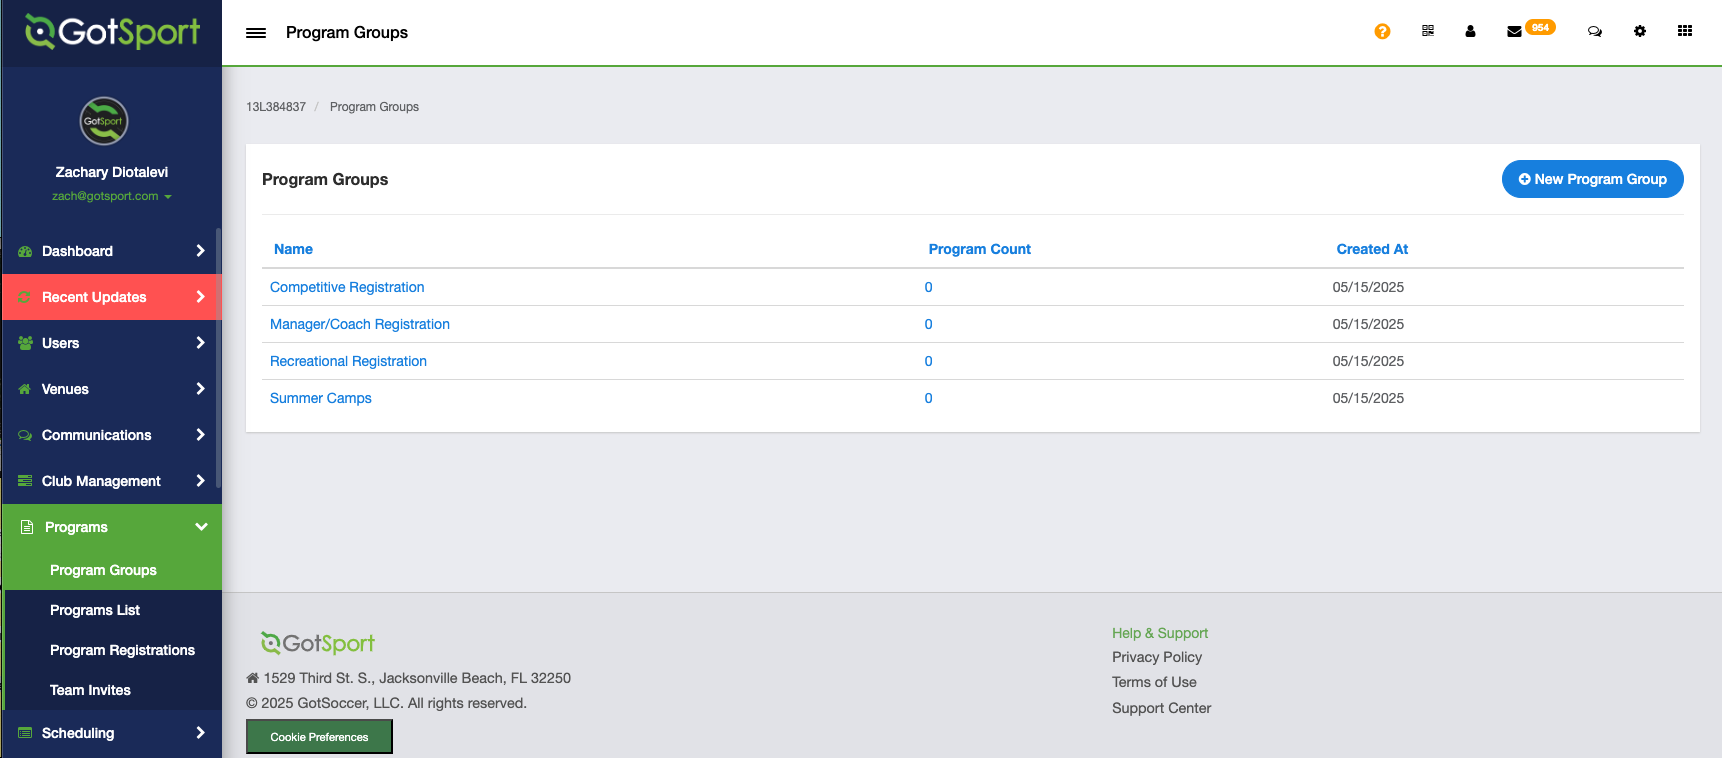This screenshot has height=758, width=1722.
Task: Open the chat bubbles icon in top bar
Action: click(x=1595, y=31)
